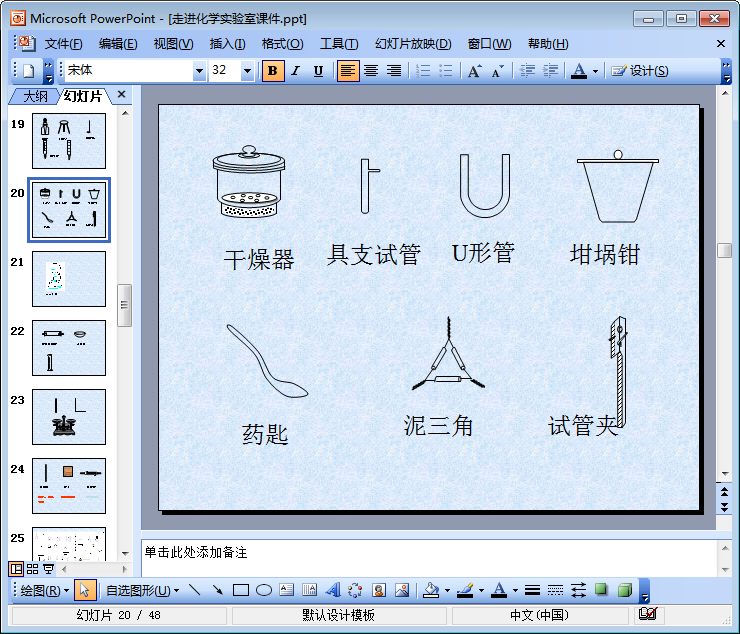Image resolution: width=740 pixels, height=634 pixels.
Task: Open the 格式(O) menu
Action: click(282, 44)
